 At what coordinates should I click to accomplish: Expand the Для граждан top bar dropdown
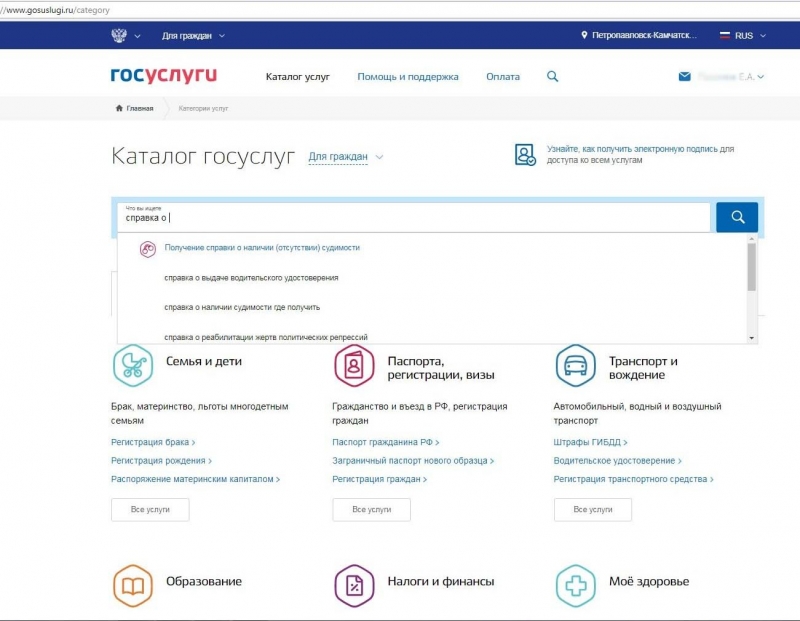click(x=193, y=36)
